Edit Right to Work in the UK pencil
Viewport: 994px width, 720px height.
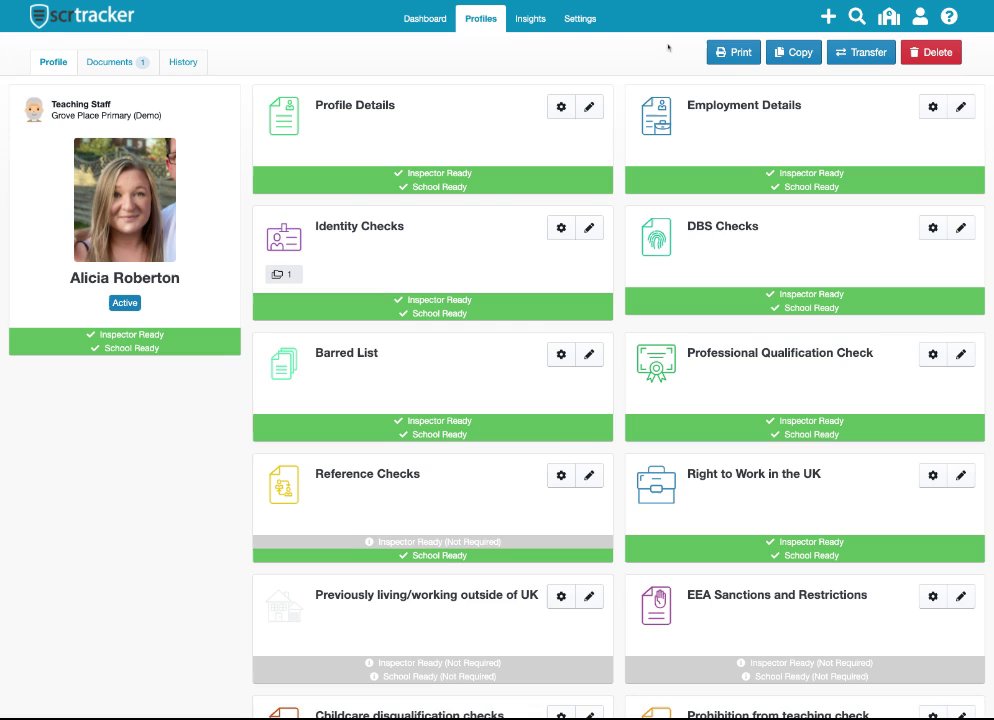click(961, 475)
